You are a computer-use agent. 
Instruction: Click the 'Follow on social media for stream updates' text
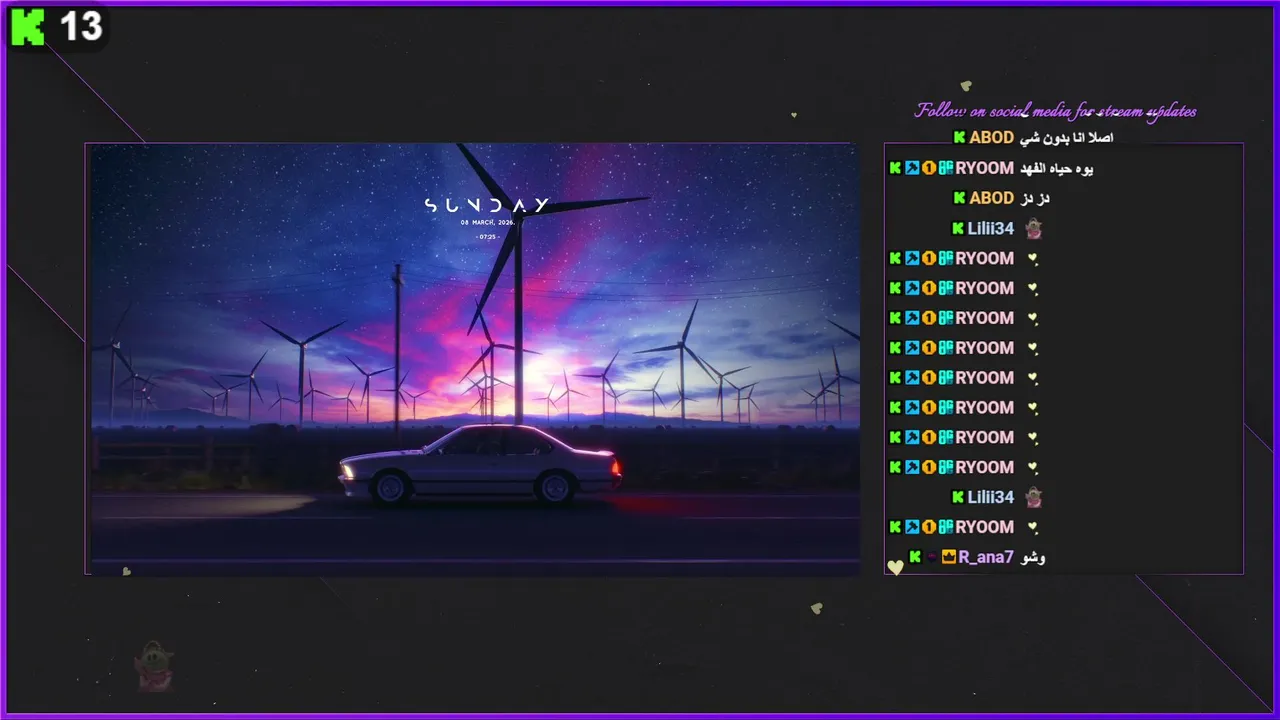point(1055,111)
